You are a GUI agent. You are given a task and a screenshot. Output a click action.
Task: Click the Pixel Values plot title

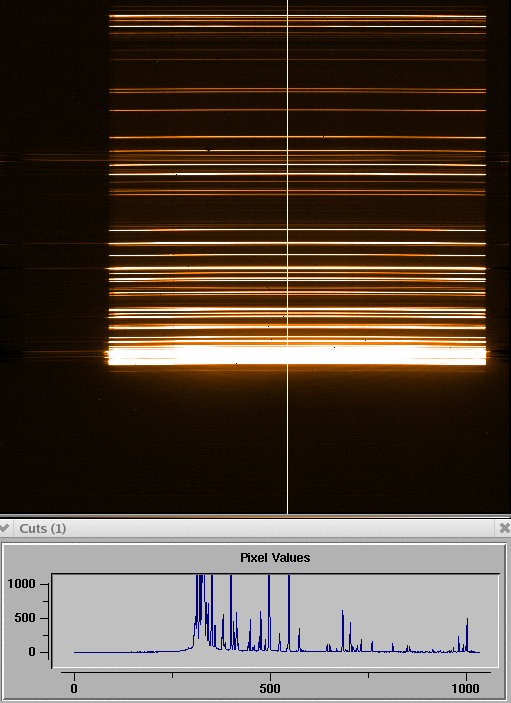pyautogui.click(x=275, y=558)
